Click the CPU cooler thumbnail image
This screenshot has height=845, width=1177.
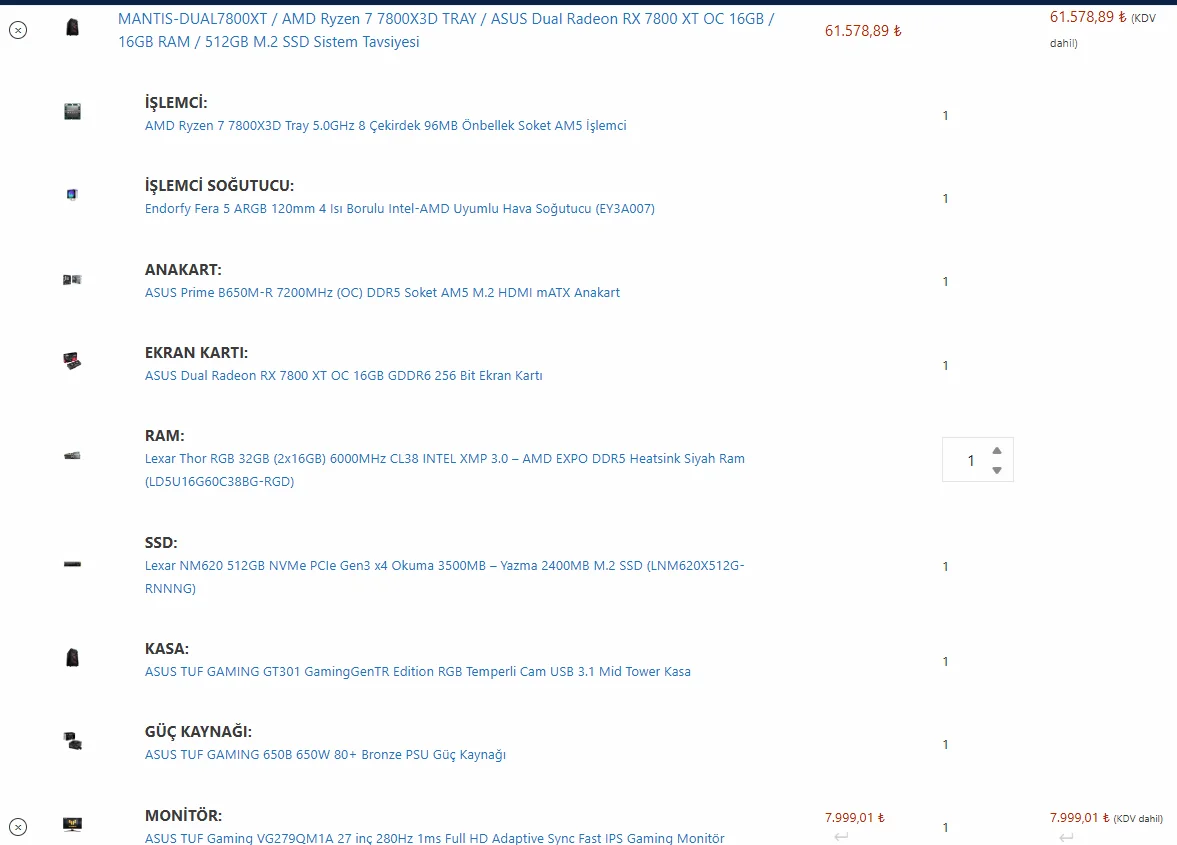click(71, 195)
